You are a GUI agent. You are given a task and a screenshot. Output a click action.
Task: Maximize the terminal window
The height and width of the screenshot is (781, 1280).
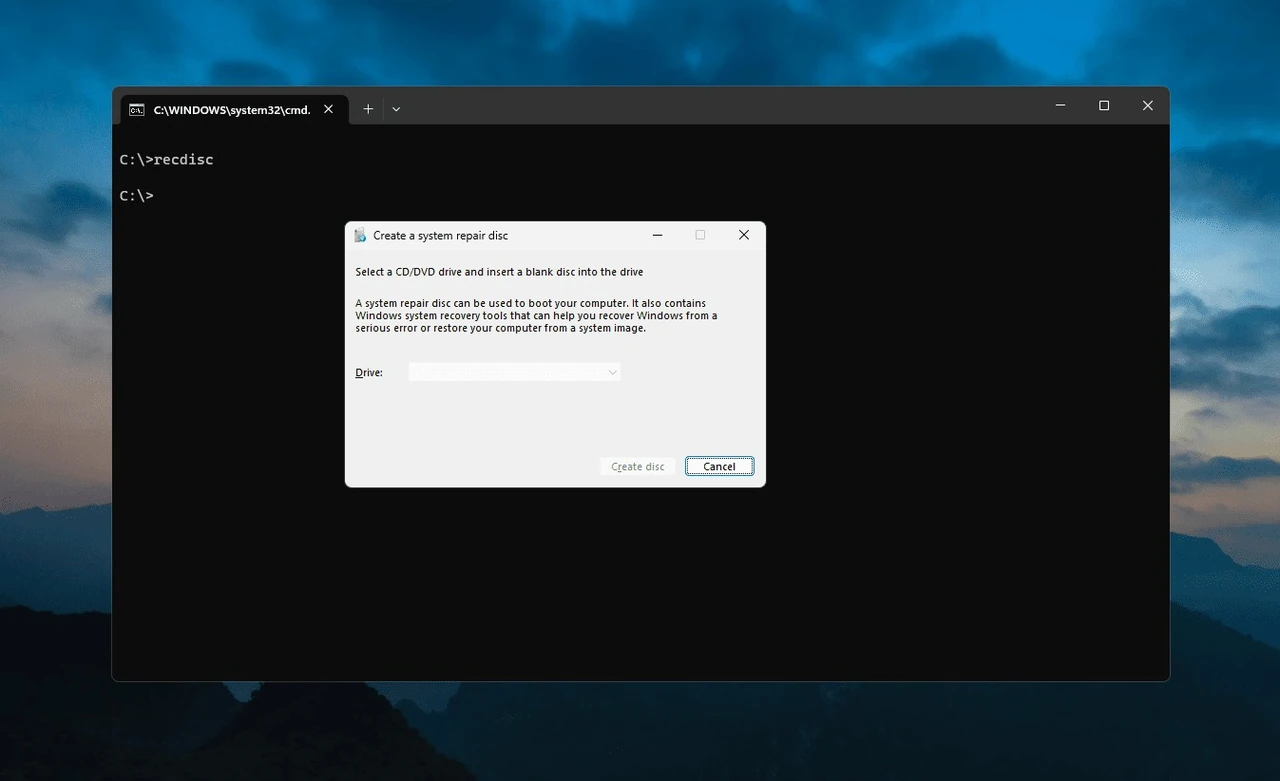[x=1104, y=106]
